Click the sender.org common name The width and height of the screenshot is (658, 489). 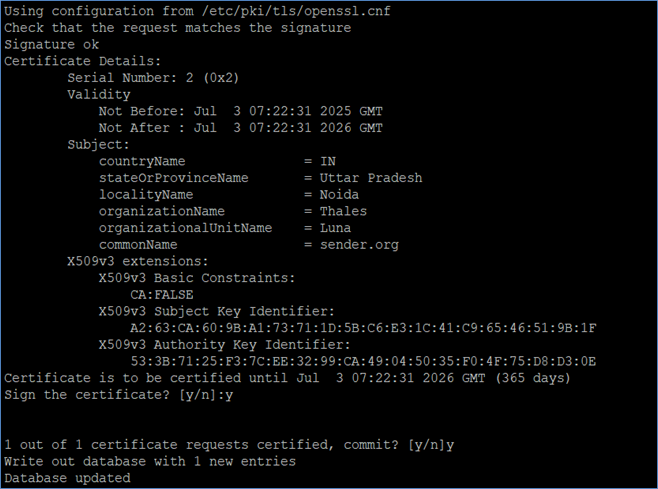tap(359, 245)
